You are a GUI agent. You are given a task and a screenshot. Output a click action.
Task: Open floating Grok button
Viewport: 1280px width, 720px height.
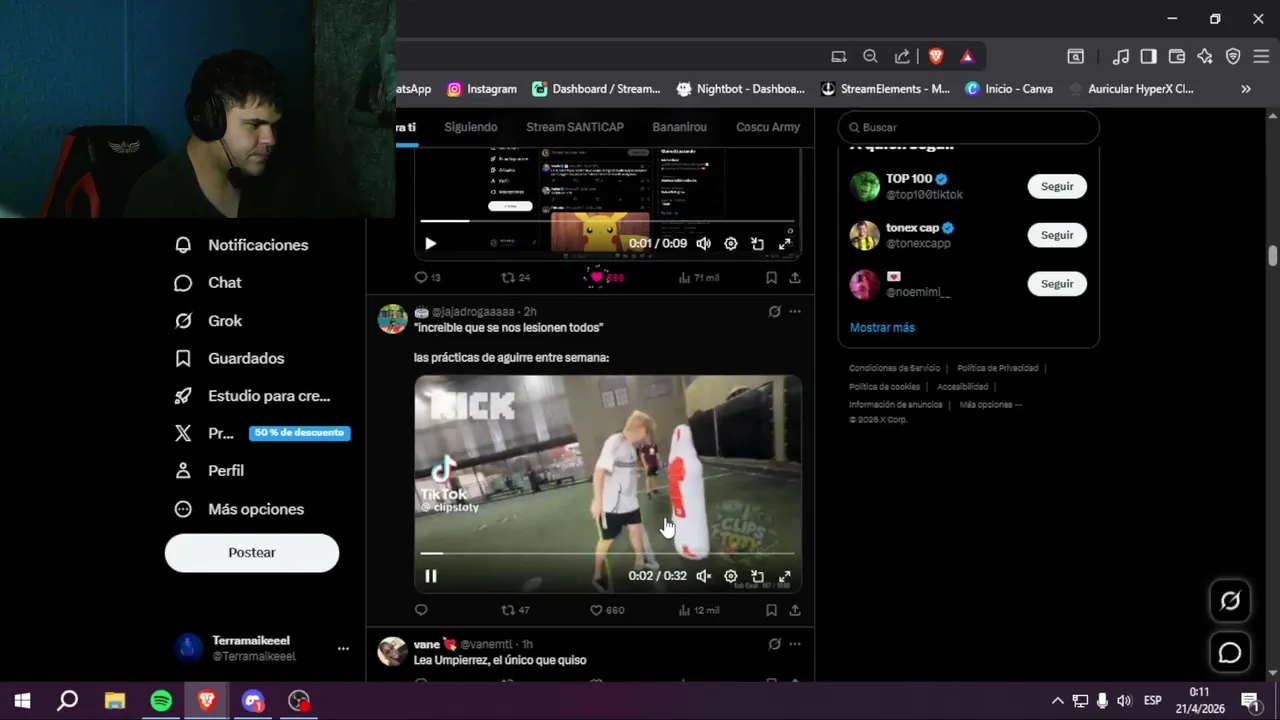[1230, 600]
